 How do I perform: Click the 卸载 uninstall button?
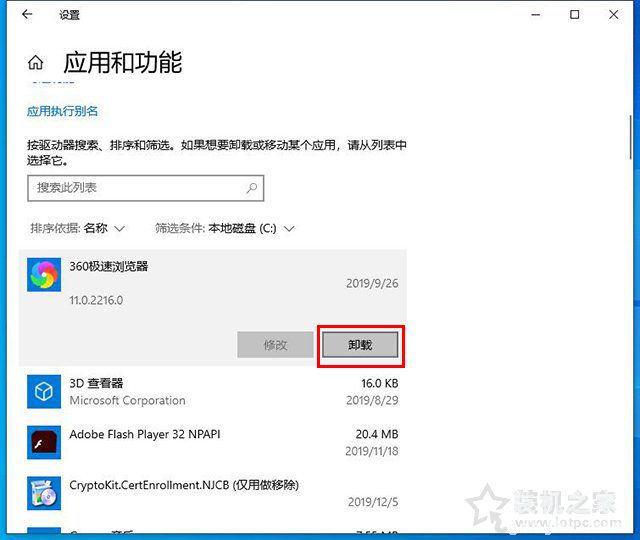click(360, 345)
